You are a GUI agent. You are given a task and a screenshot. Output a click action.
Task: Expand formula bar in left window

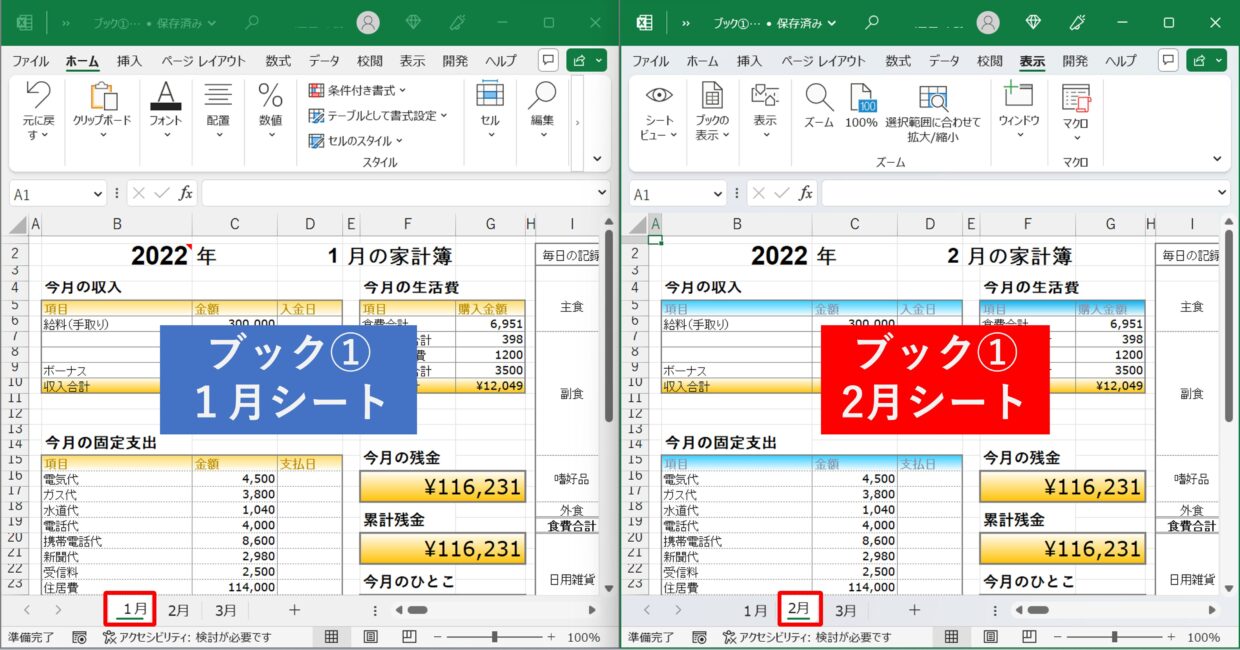click(602, 193)
